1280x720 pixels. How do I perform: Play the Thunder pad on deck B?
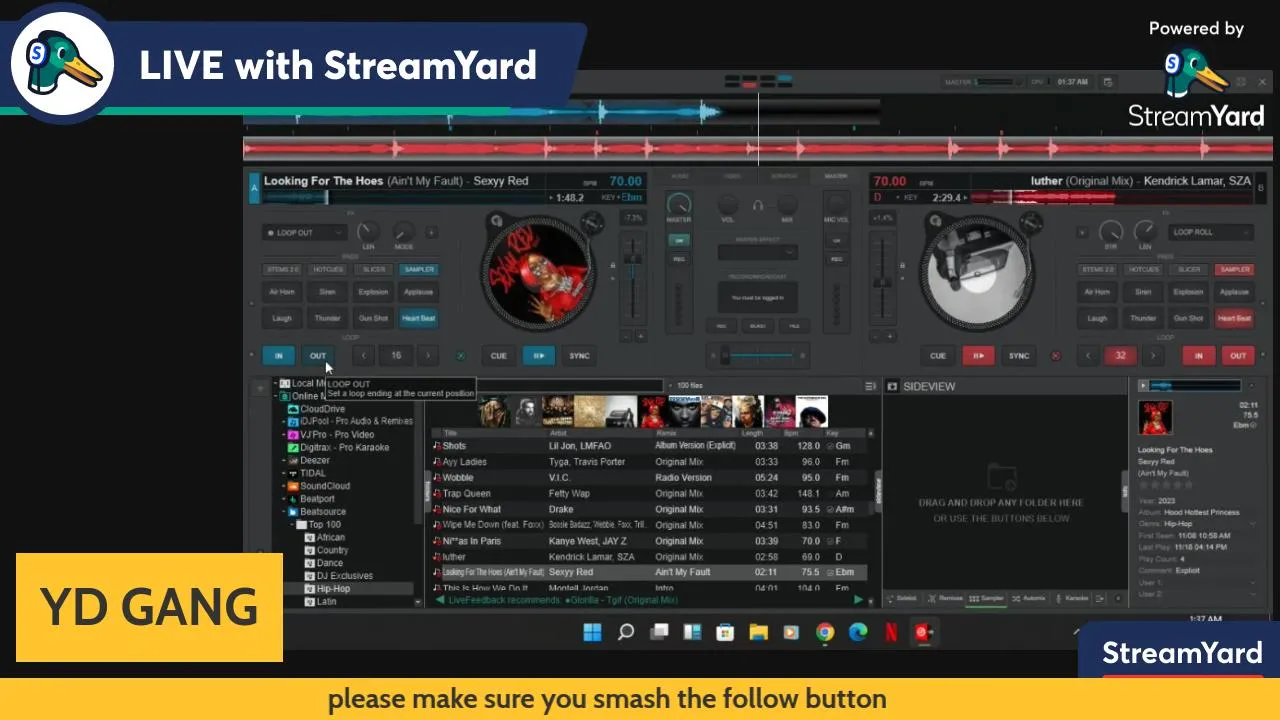pos(1143,318)
